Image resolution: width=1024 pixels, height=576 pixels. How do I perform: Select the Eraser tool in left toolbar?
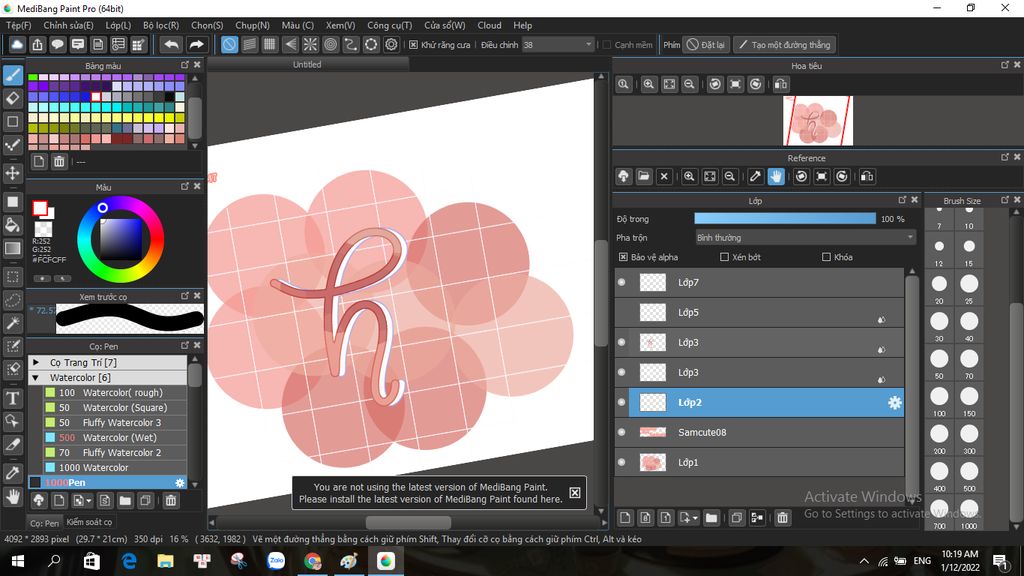click(x=13, y=98)
